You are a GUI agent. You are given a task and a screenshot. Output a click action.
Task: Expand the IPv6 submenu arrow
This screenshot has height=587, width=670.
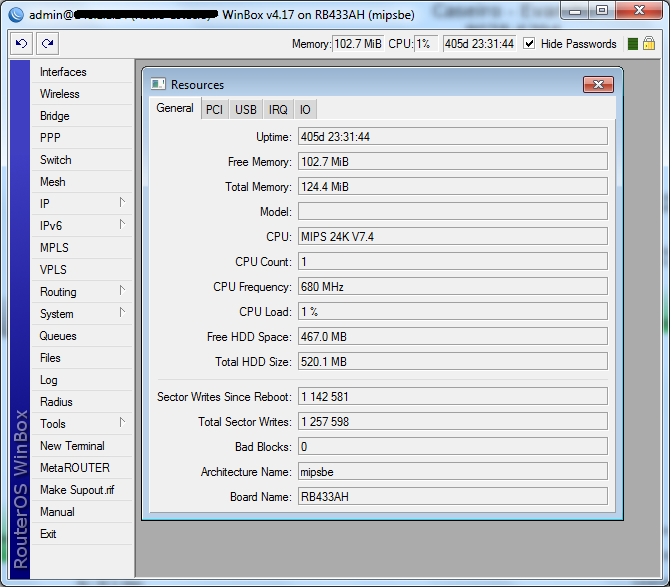coord(122,224)
